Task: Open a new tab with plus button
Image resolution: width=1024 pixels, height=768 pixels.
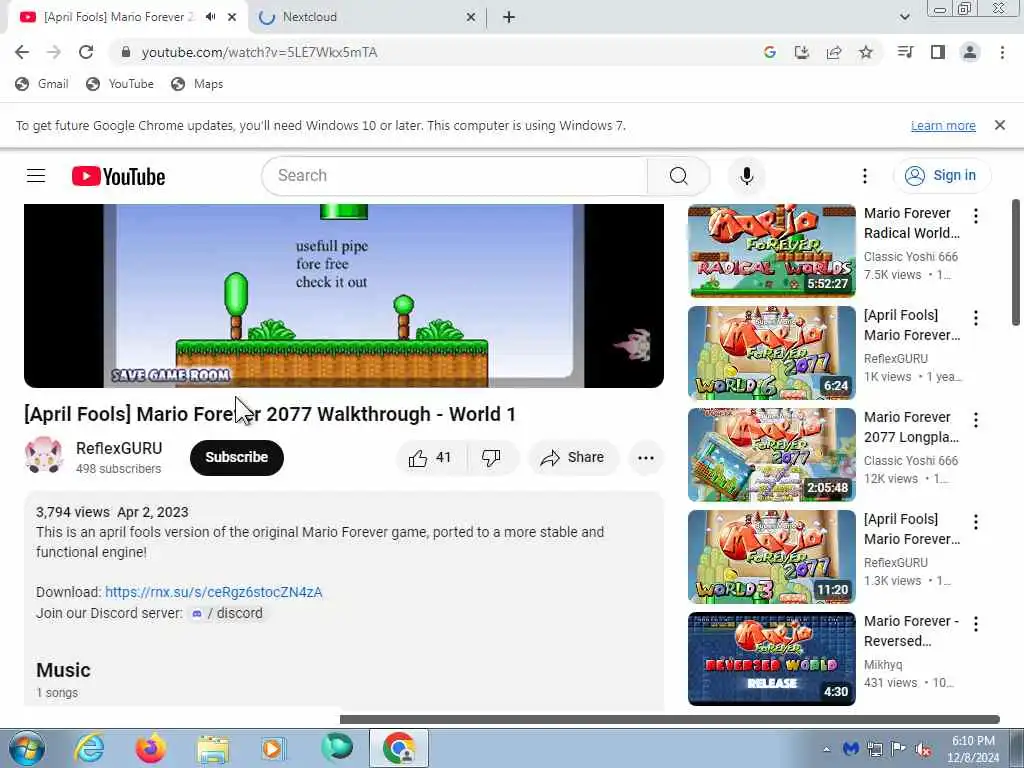Action: click(x=509, y=18)
